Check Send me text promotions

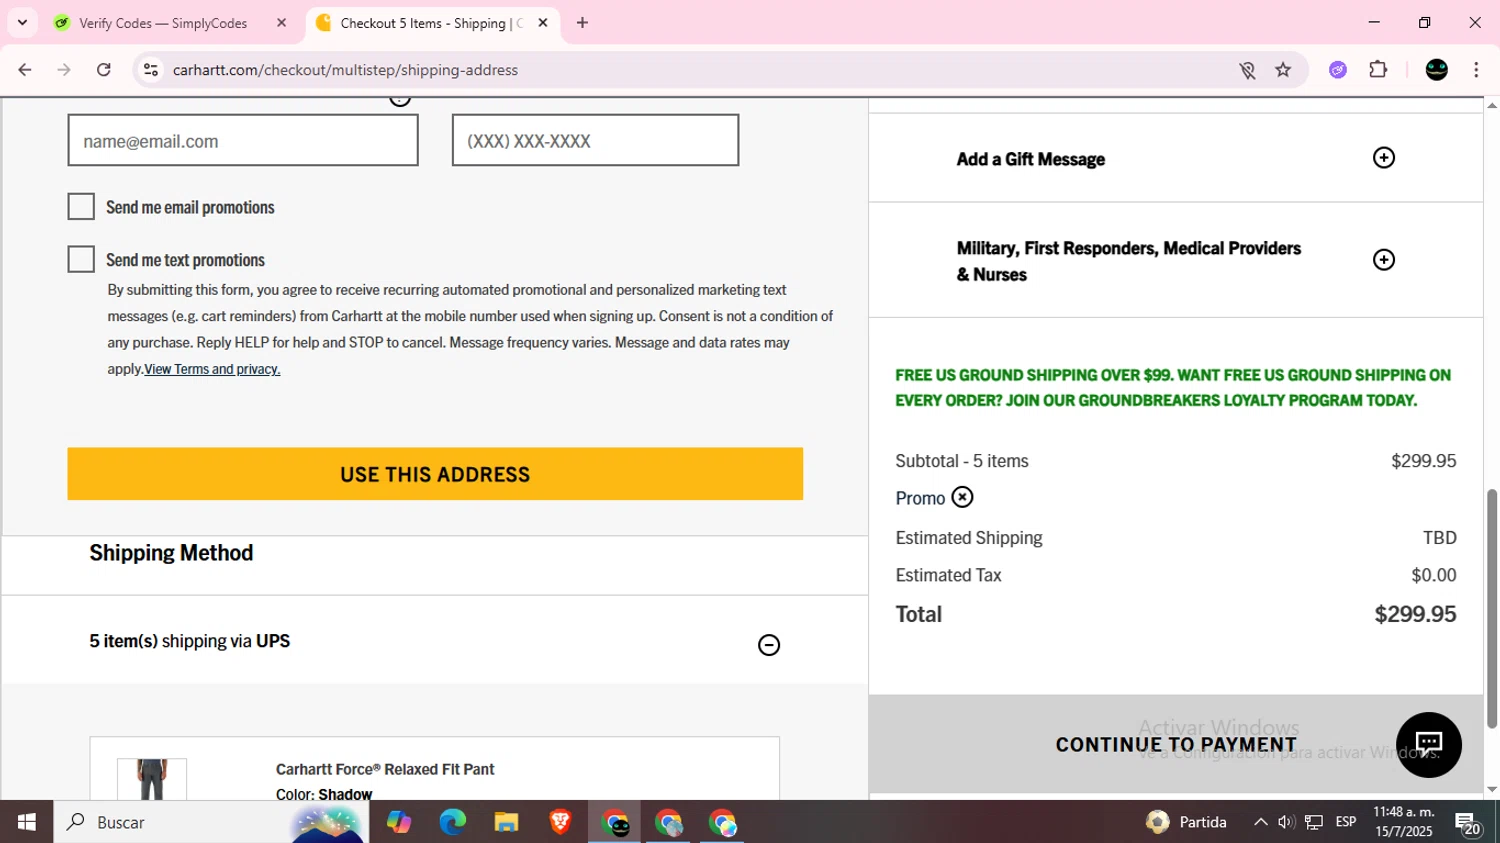(x=81, y=259)
